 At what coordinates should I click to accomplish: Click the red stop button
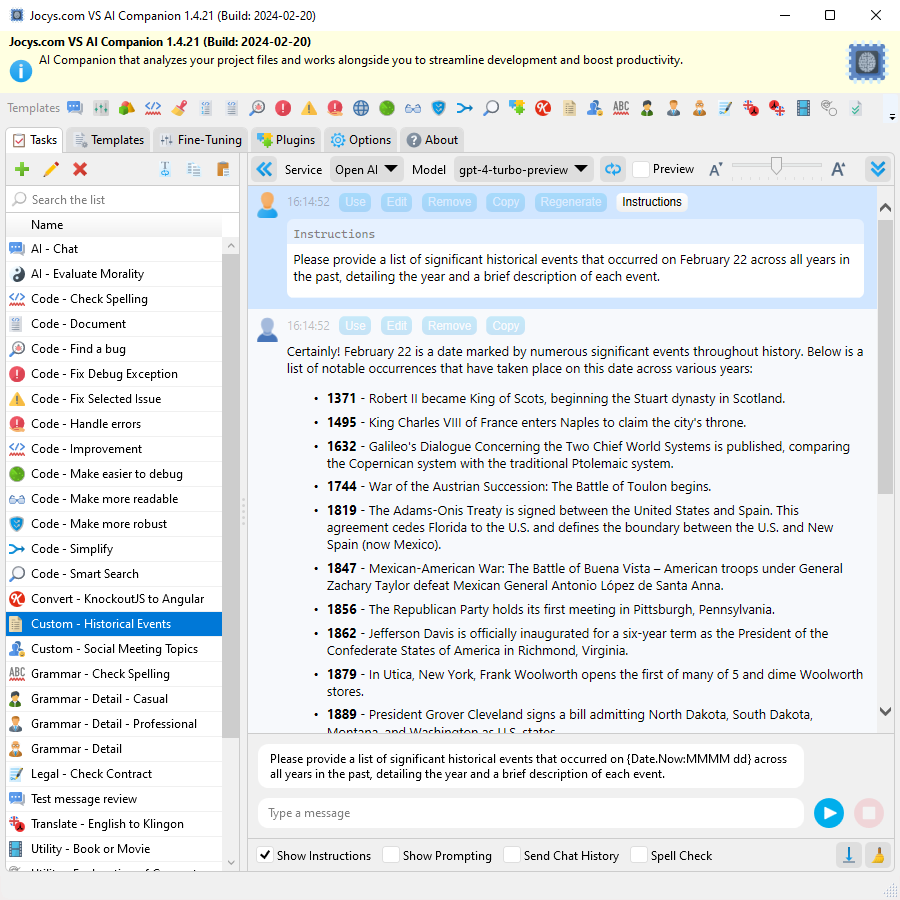coord(869,813)
